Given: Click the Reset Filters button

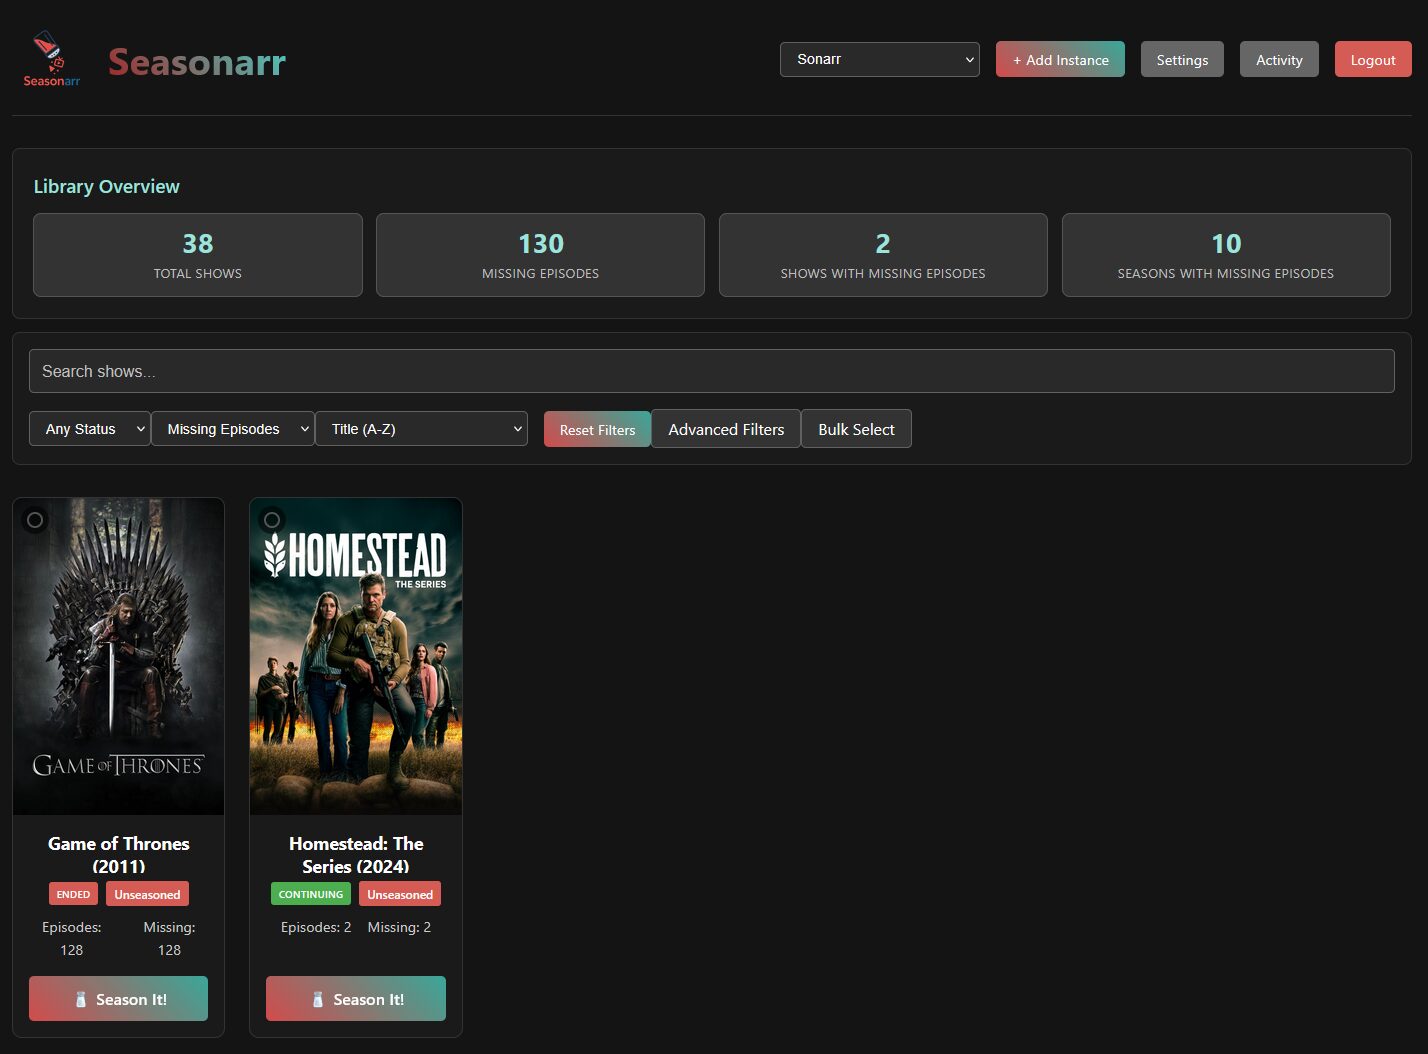Looking at the screenshot, I should (x=597, y=429).
